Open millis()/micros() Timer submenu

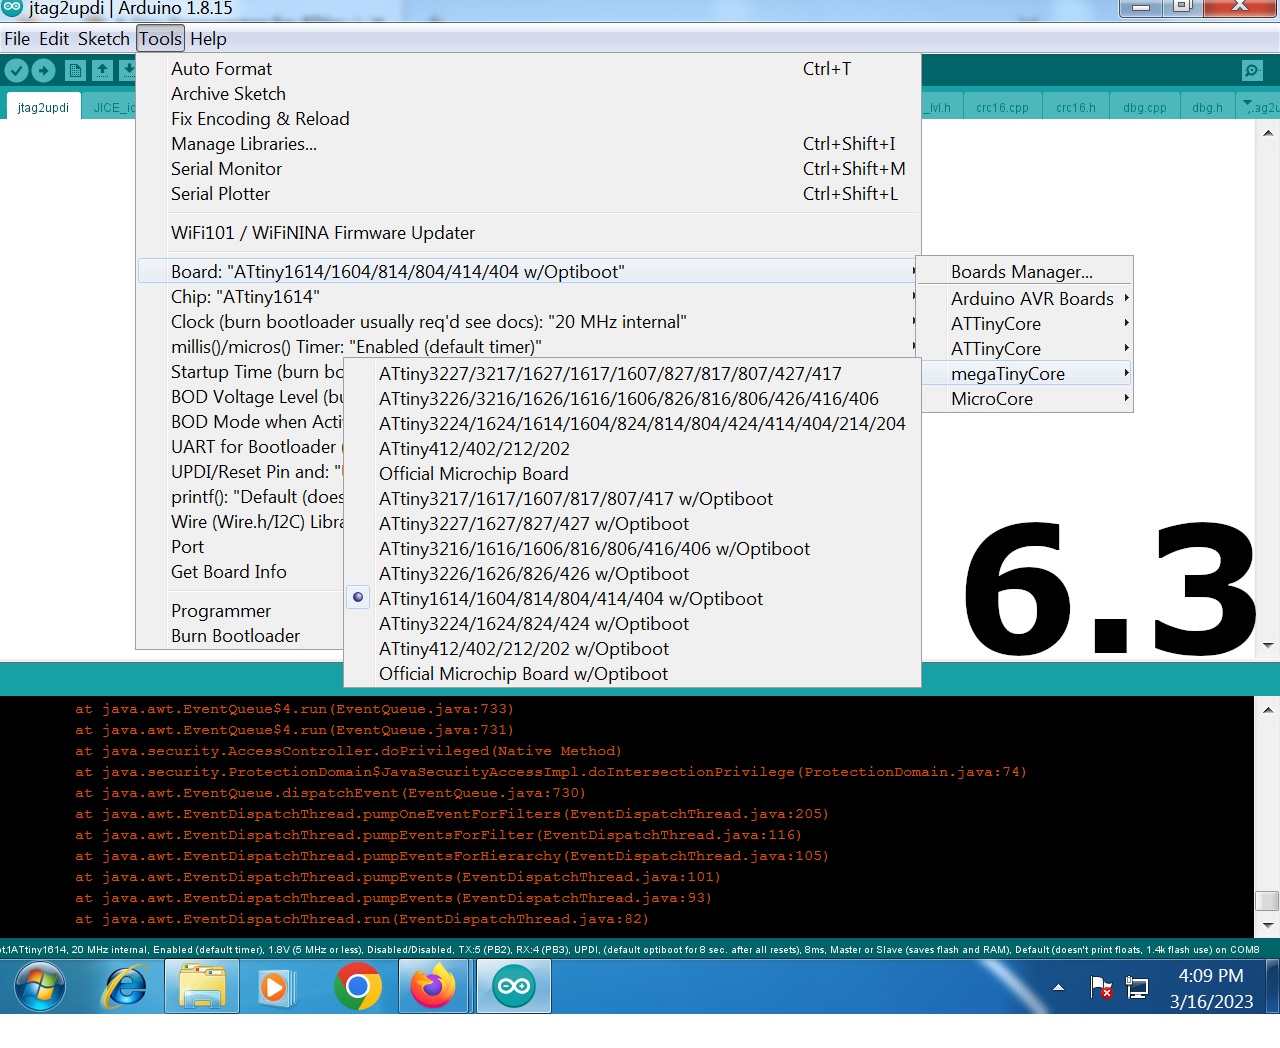(x=528, y=347)
